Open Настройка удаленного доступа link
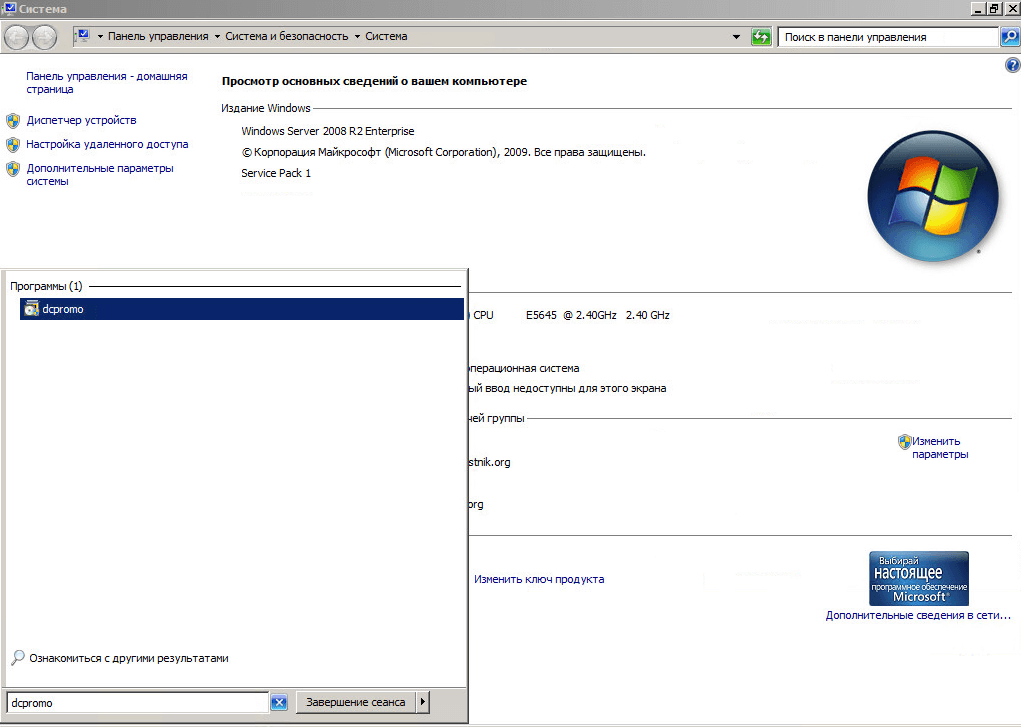This screenshot has width=1021, height=727. point(107,144)
